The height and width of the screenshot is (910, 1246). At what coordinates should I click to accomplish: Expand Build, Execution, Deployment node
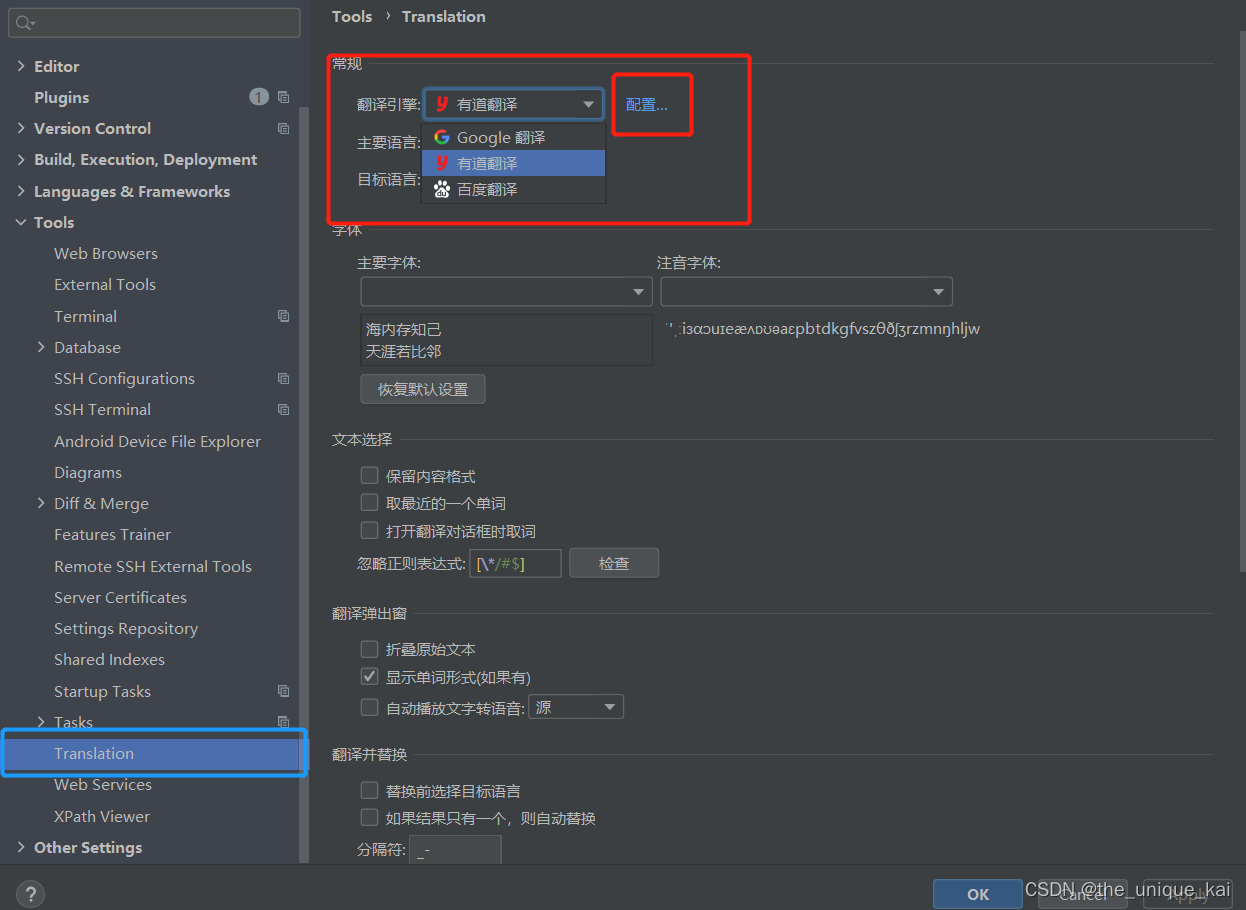click(21, 160)
